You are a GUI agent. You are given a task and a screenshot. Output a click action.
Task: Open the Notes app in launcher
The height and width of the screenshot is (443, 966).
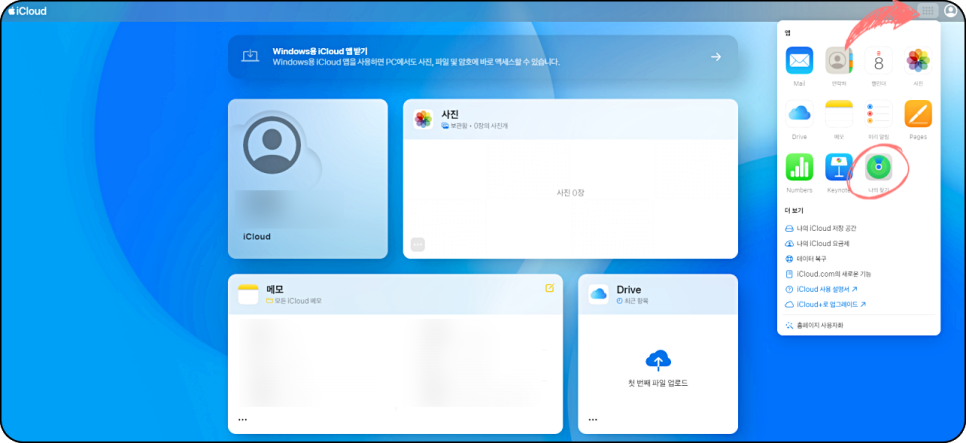coord(838,113)
